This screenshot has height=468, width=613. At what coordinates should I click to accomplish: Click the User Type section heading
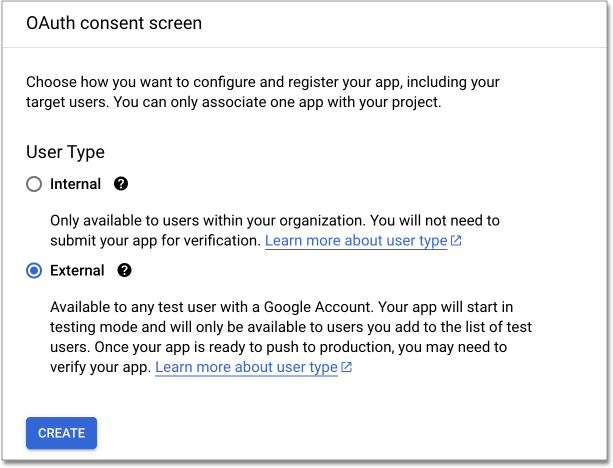[65, 152]
